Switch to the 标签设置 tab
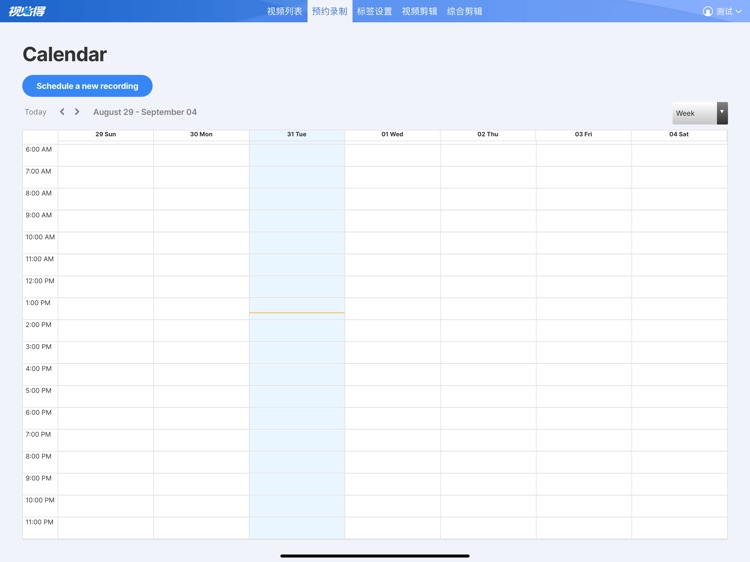 (375, 11)
